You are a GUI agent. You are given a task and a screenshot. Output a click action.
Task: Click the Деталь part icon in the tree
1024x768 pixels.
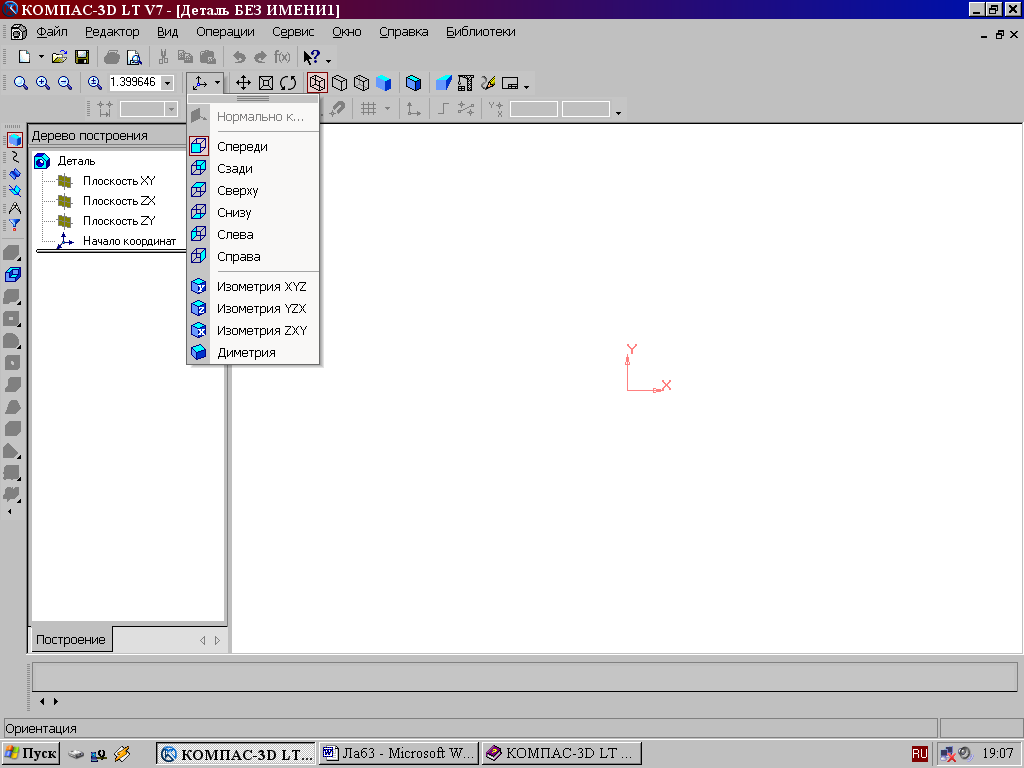[42, 161]
